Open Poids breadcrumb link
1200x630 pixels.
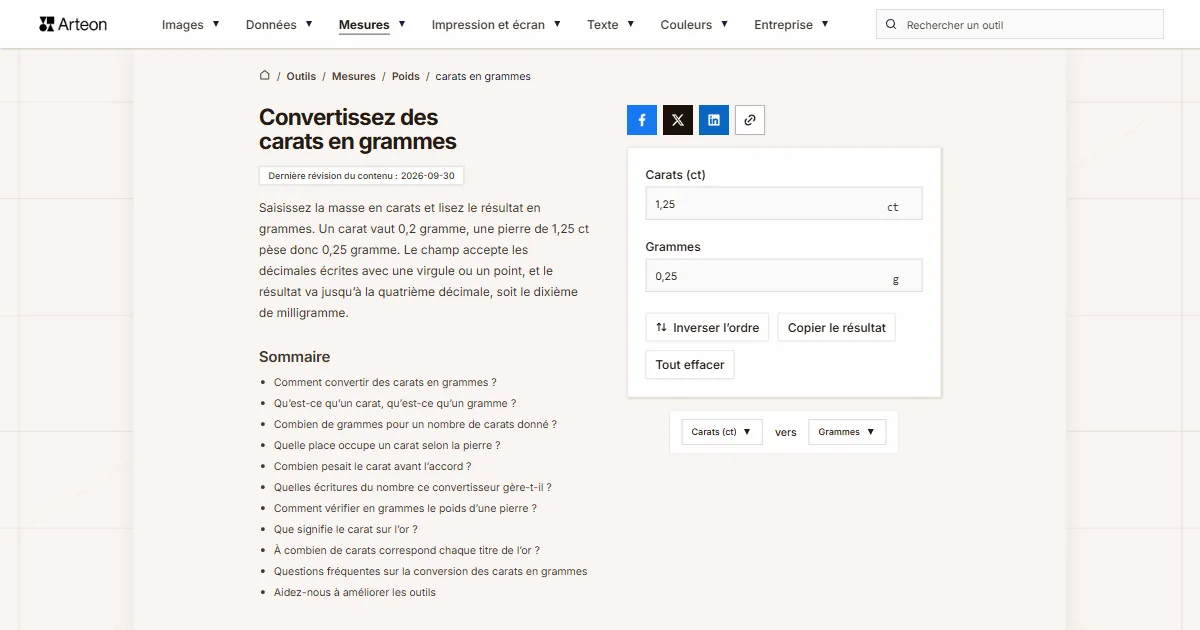(406, 76)
